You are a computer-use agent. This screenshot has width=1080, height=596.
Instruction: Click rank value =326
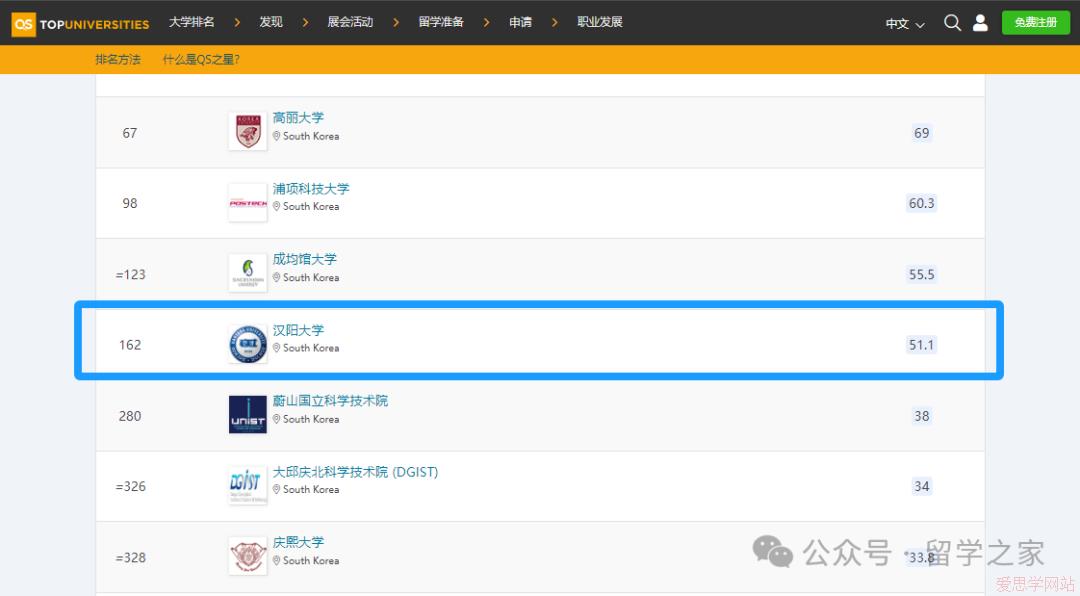click(x=131, y=486)
